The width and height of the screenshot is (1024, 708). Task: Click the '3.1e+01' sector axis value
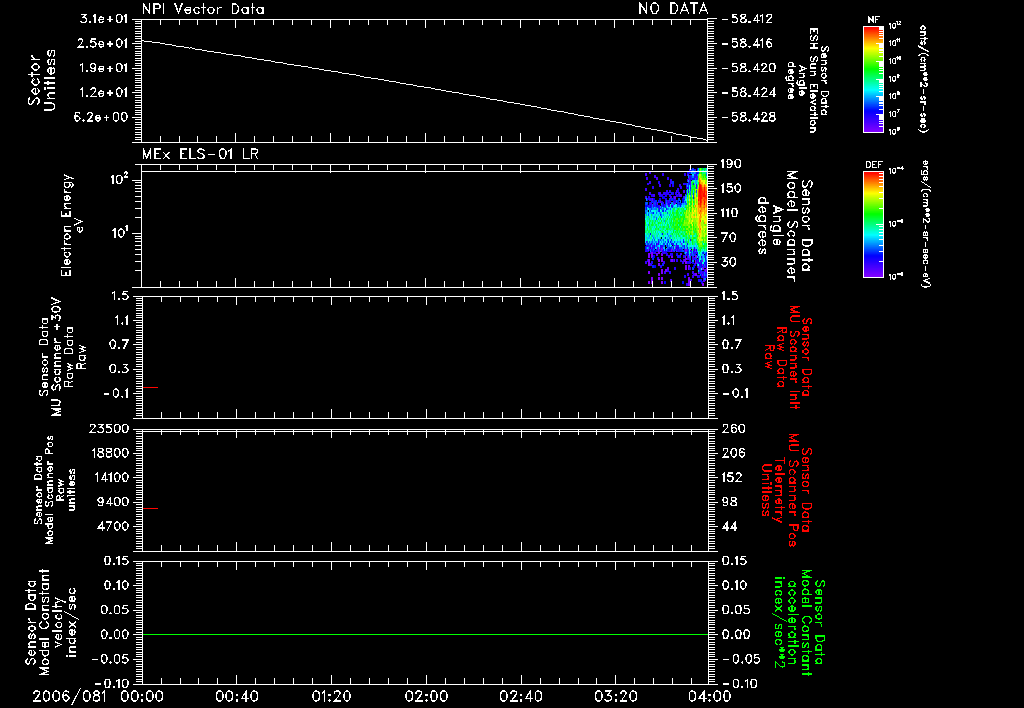point(104,18)
